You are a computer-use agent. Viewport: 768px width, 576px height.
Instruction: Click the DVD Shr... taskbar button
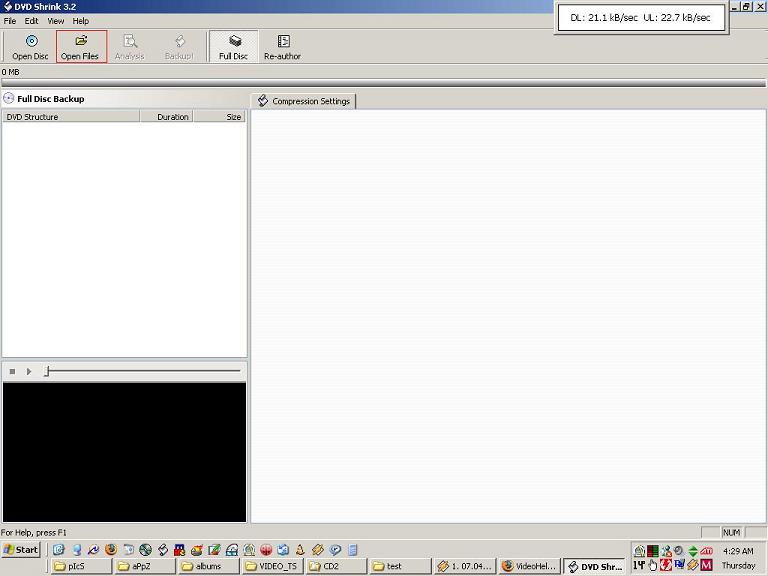coord(594,567)
